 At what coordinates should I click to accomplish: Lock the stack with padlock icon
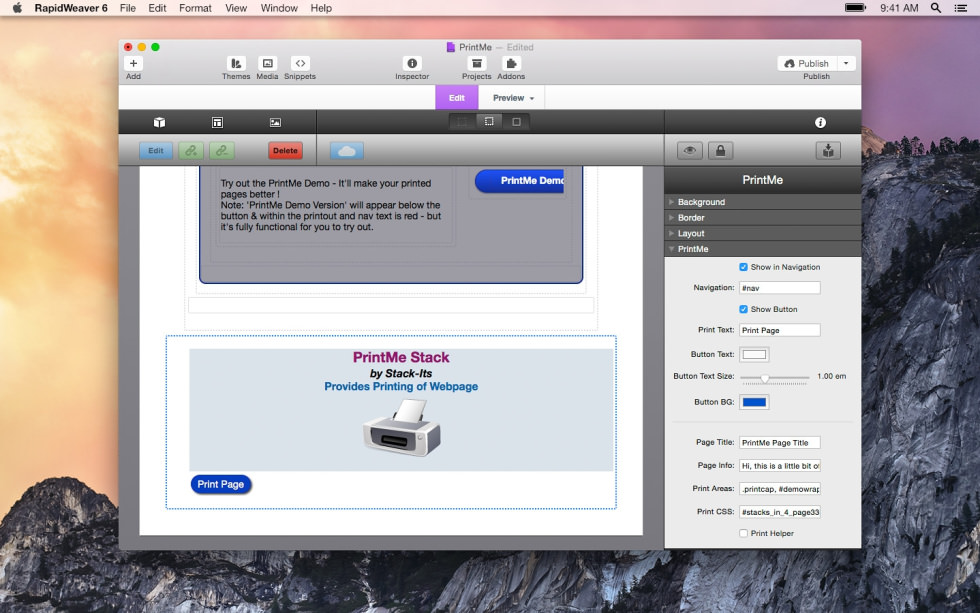coord(721,151)
